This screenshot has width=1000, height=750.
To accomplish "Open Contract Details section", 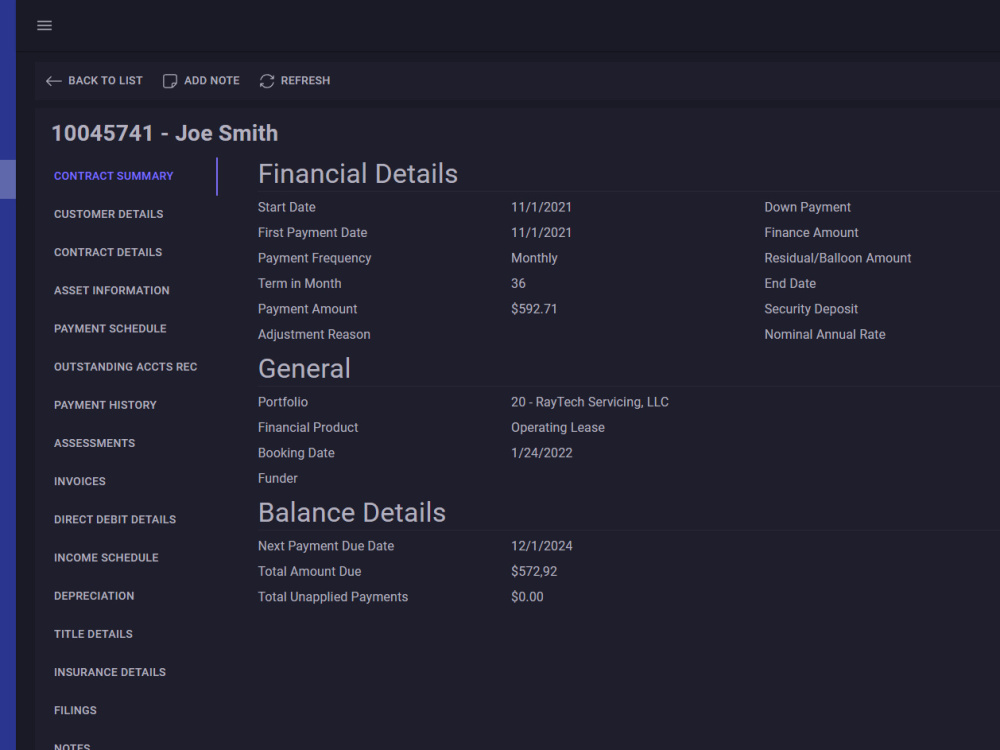I will (108, 253).
